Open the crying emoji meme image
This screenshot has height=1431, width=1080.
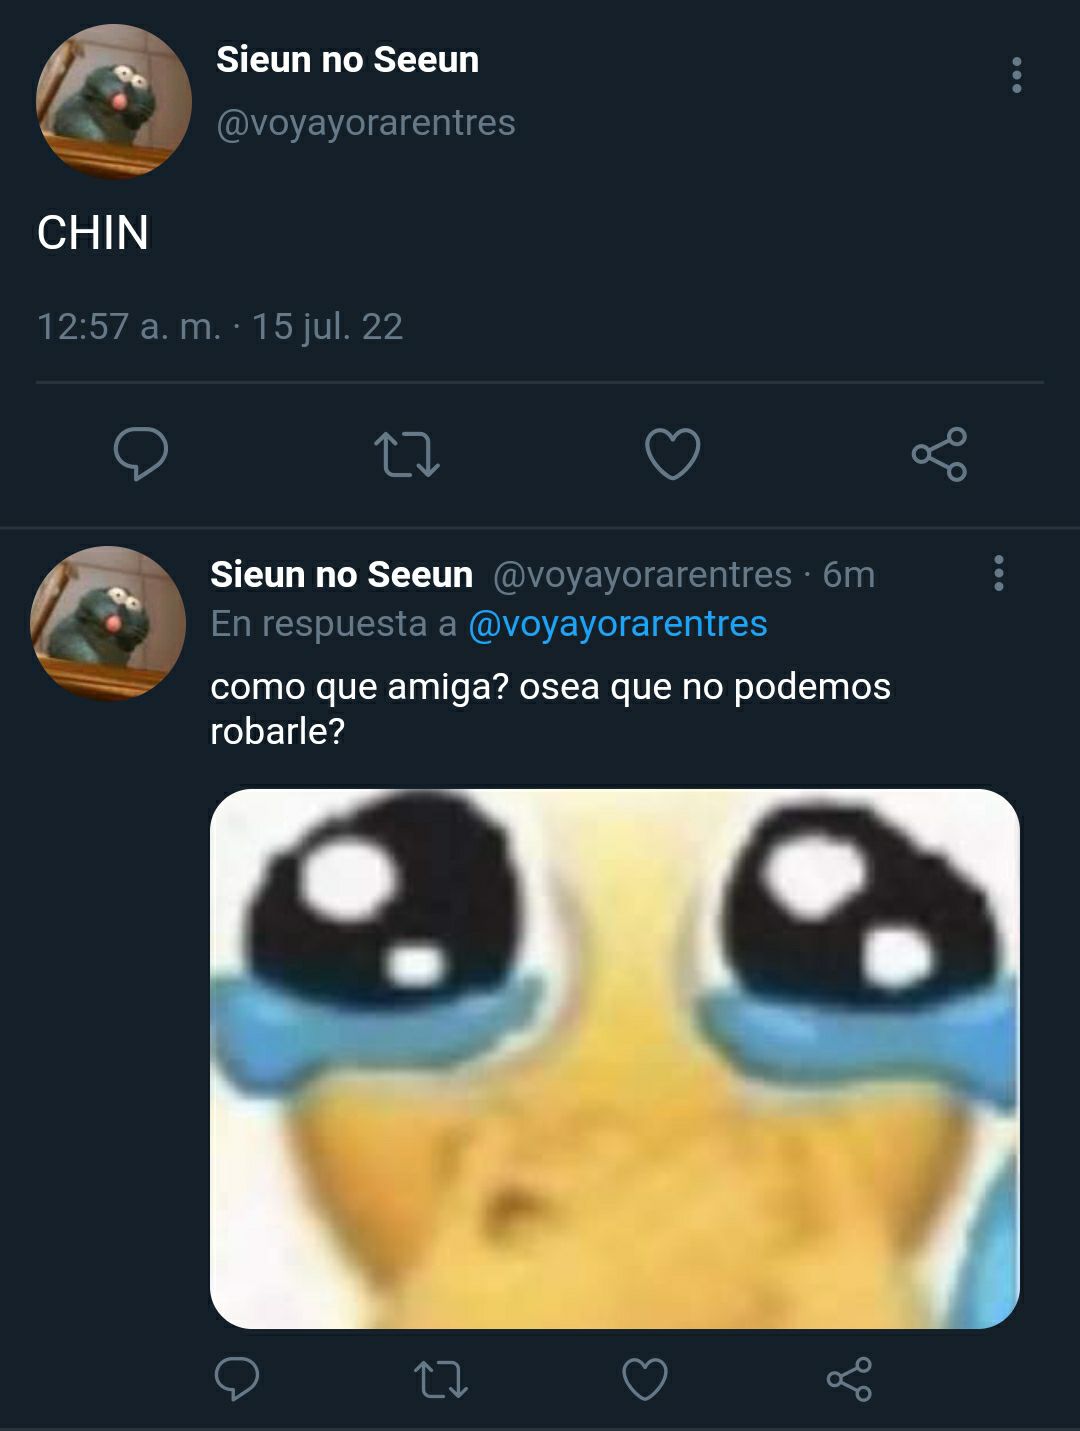(615, 1058)
